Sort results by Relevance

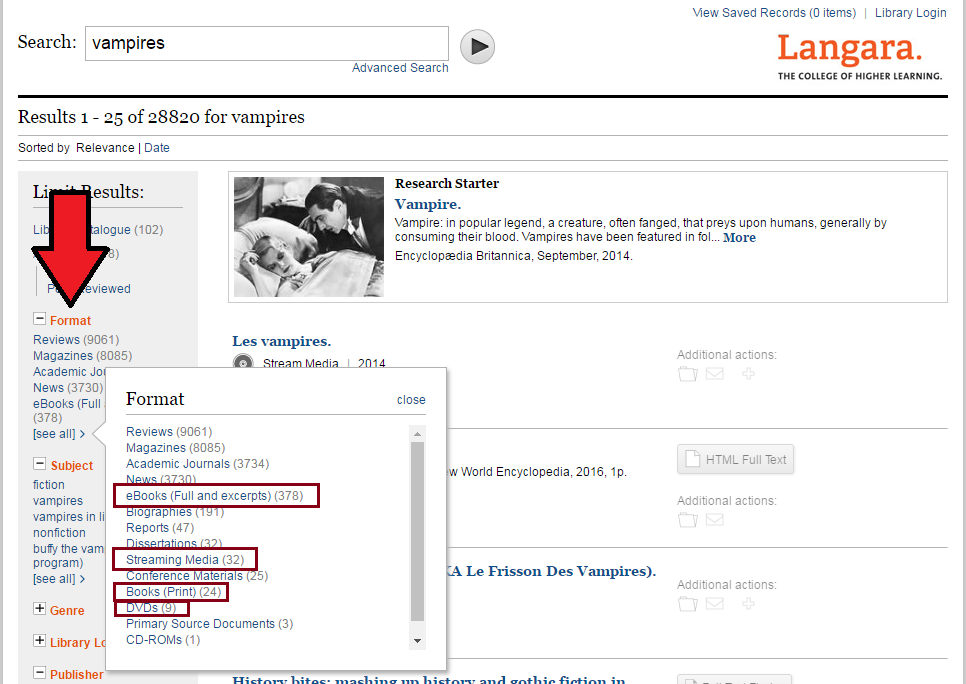coord(105,148)
